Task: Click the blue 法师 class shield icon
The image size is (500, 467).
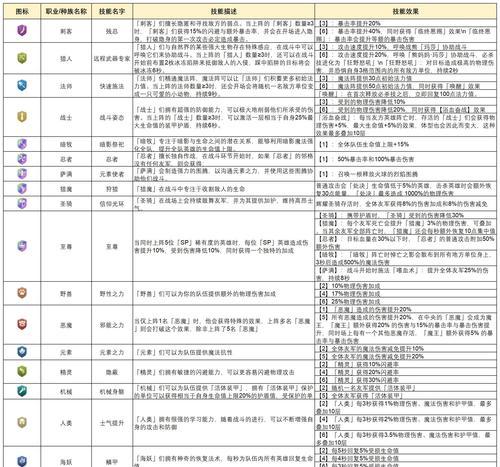Action: tap(22, 85)
